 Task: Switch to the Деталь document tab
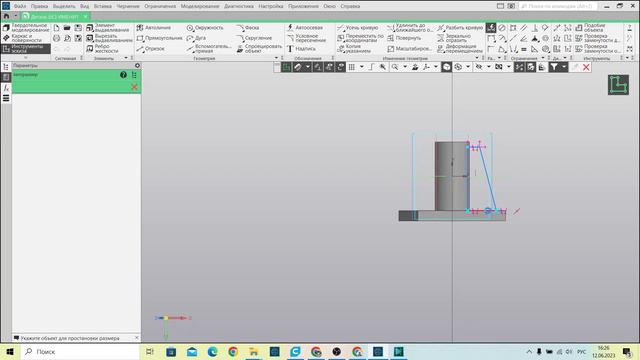click(x=55, y=16)
